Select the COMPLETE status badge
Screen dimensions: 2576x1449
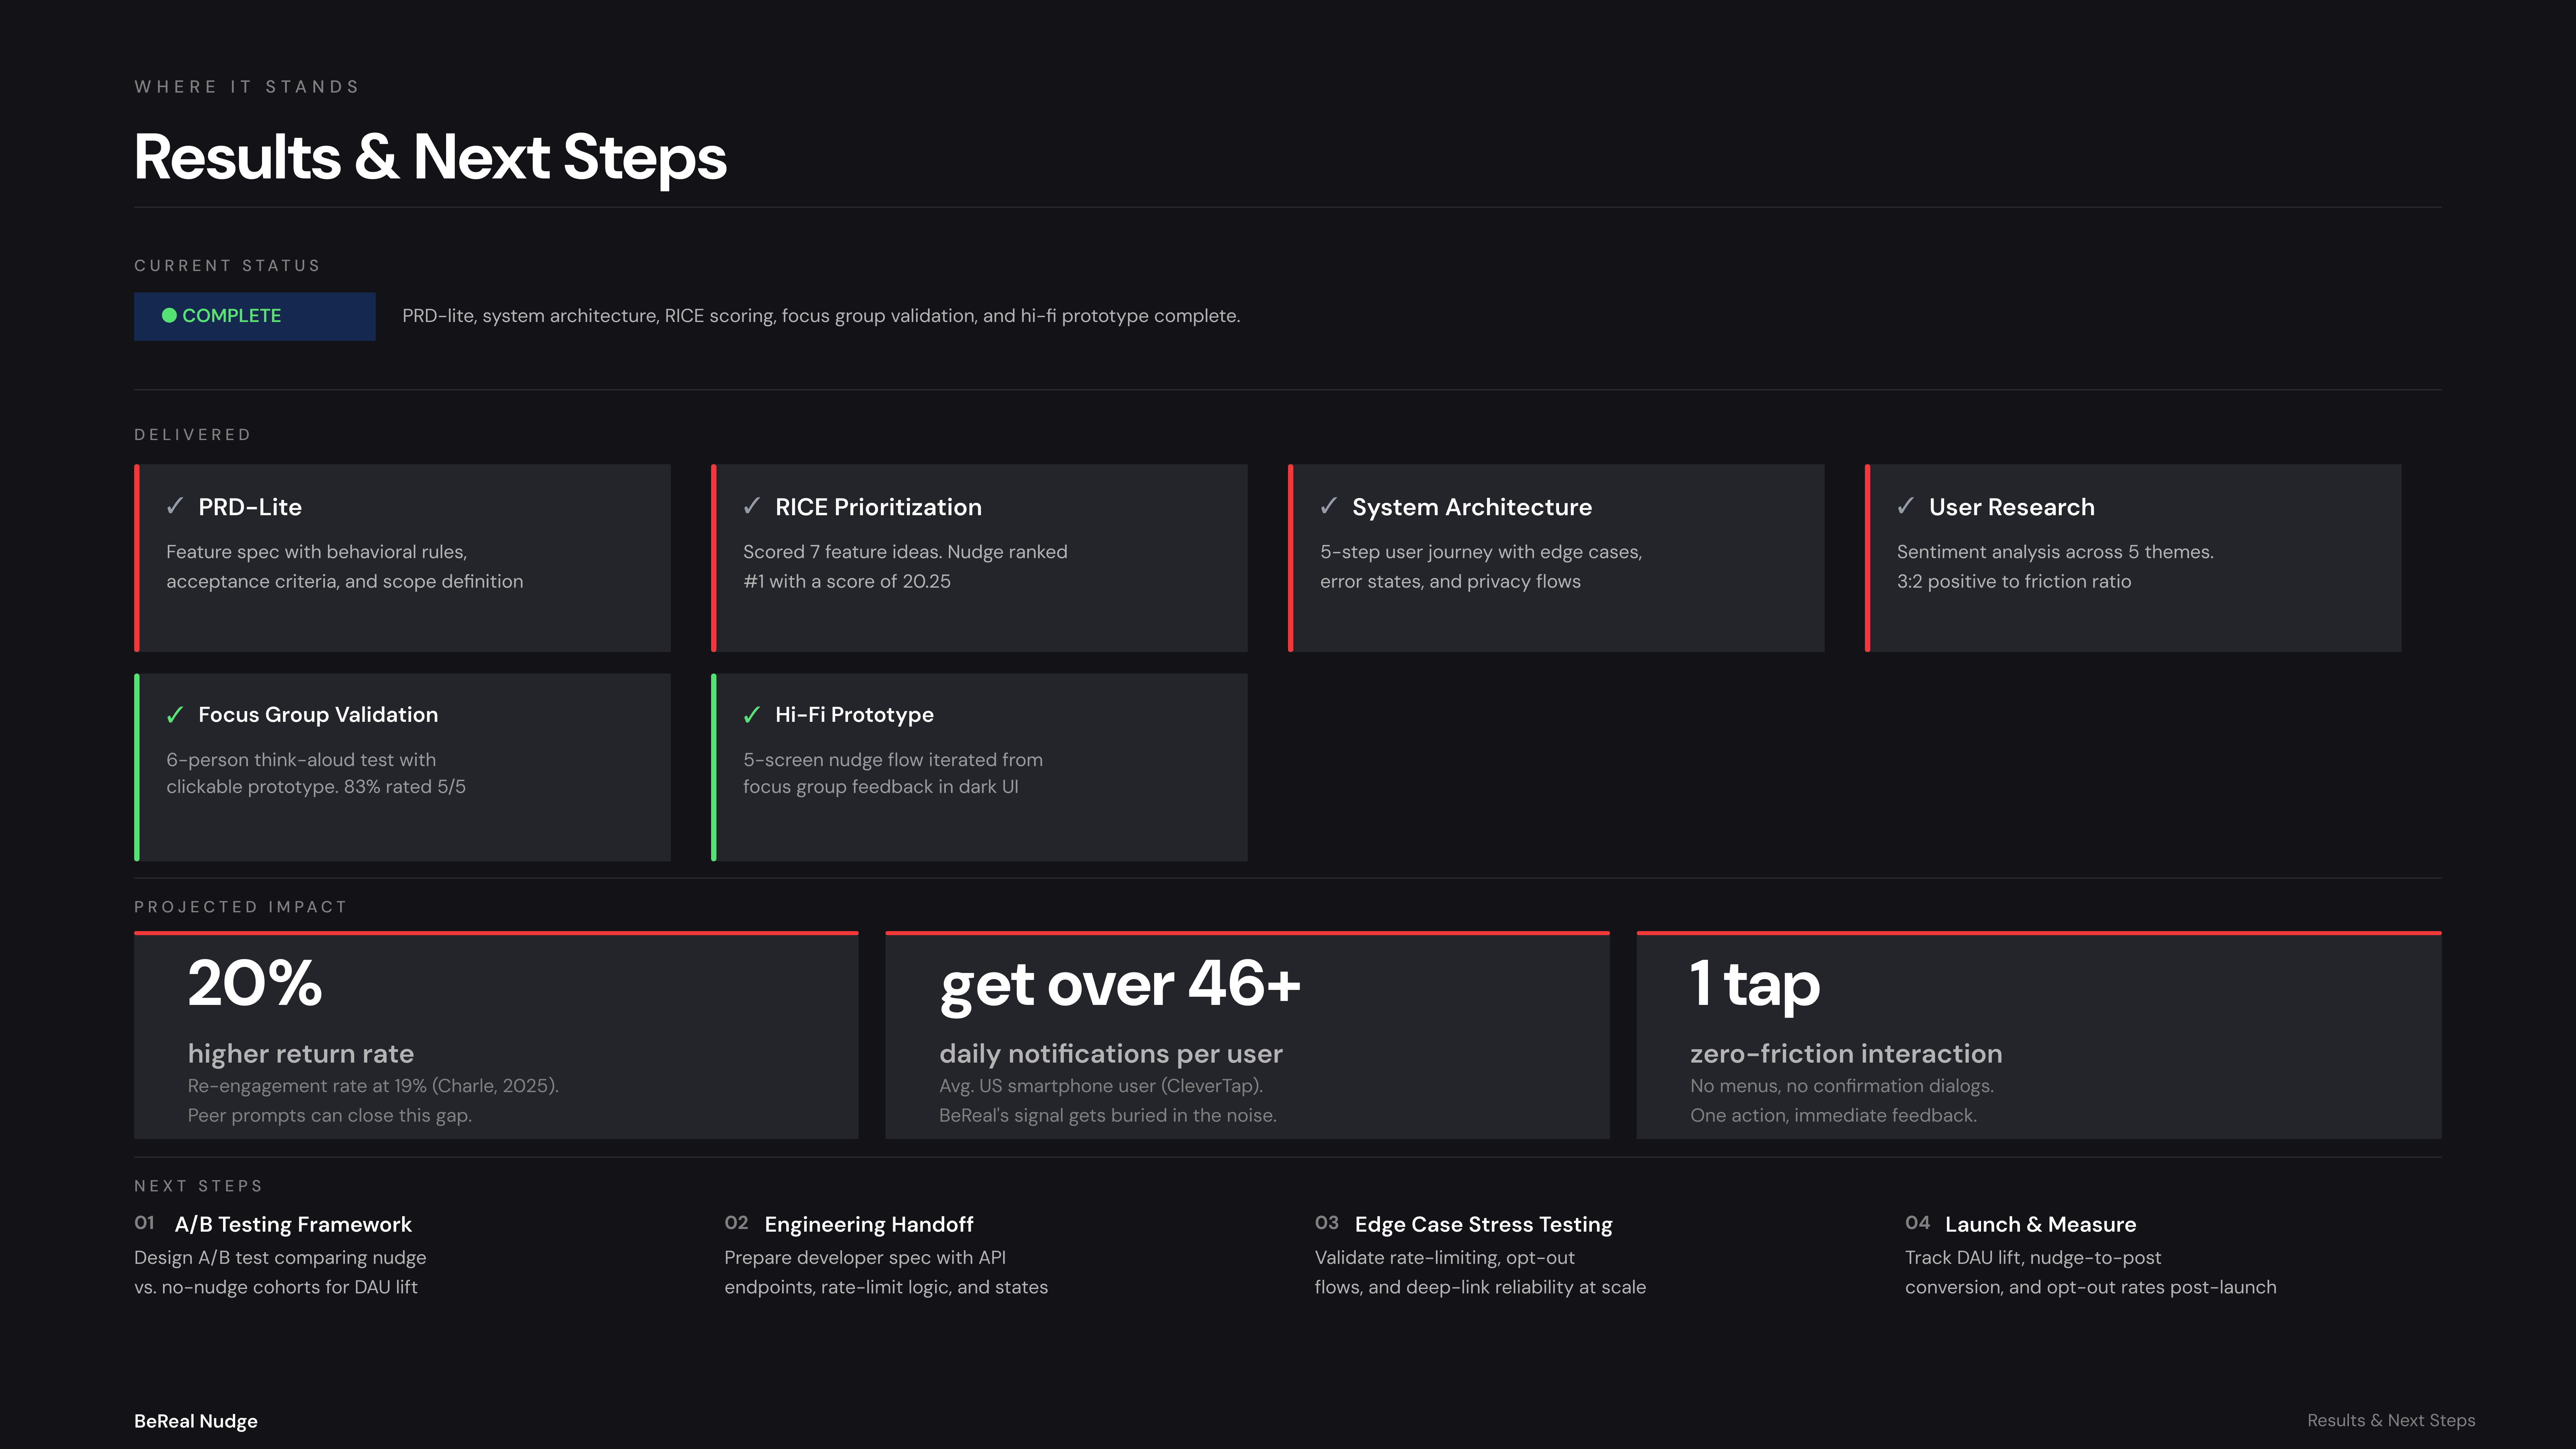255,316
